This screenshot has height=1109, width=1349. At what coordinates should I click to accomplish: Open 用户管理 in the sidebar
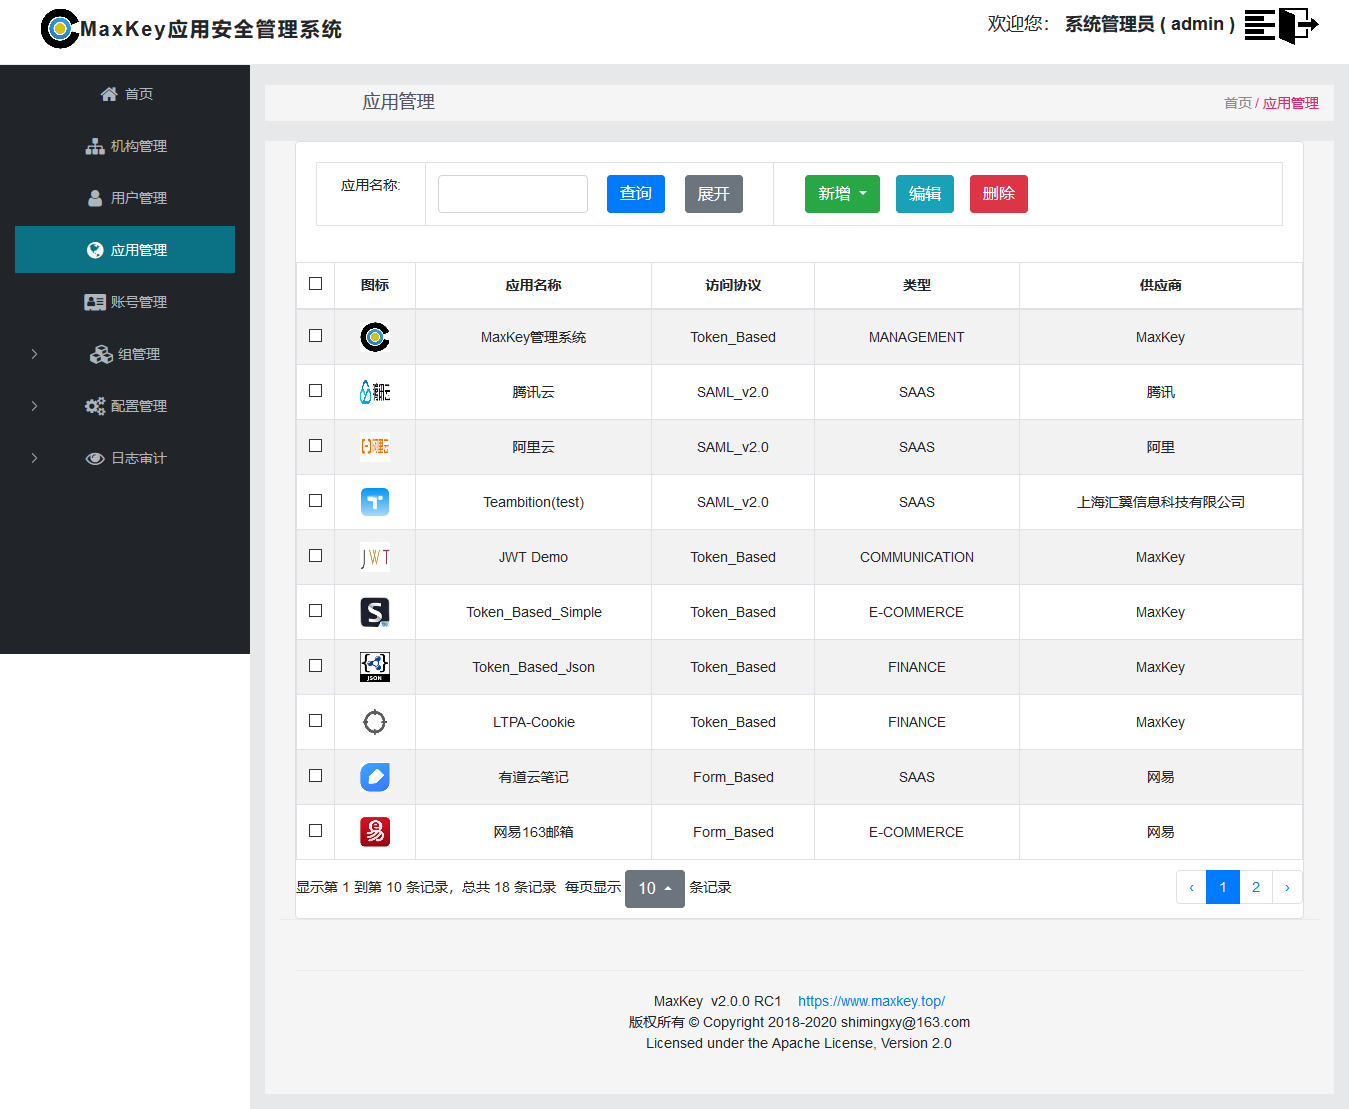[x=126, y=198]
